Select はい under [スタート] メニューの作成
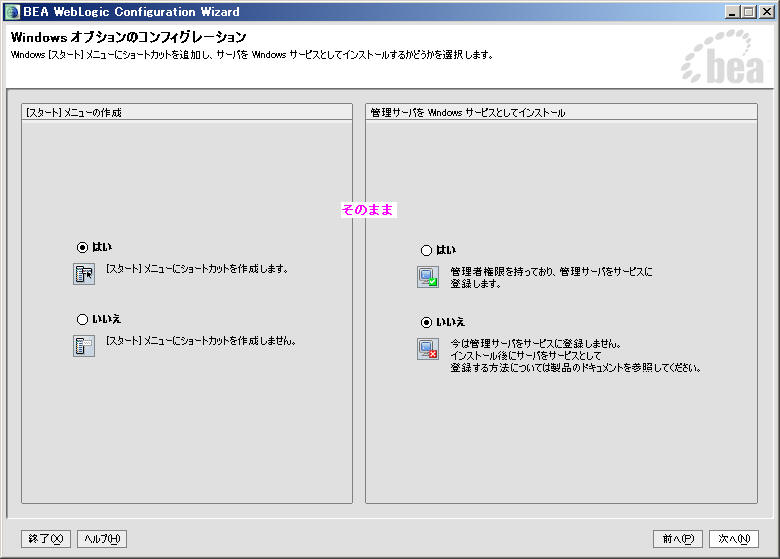 pyautogui.click(x=83, y=247)
